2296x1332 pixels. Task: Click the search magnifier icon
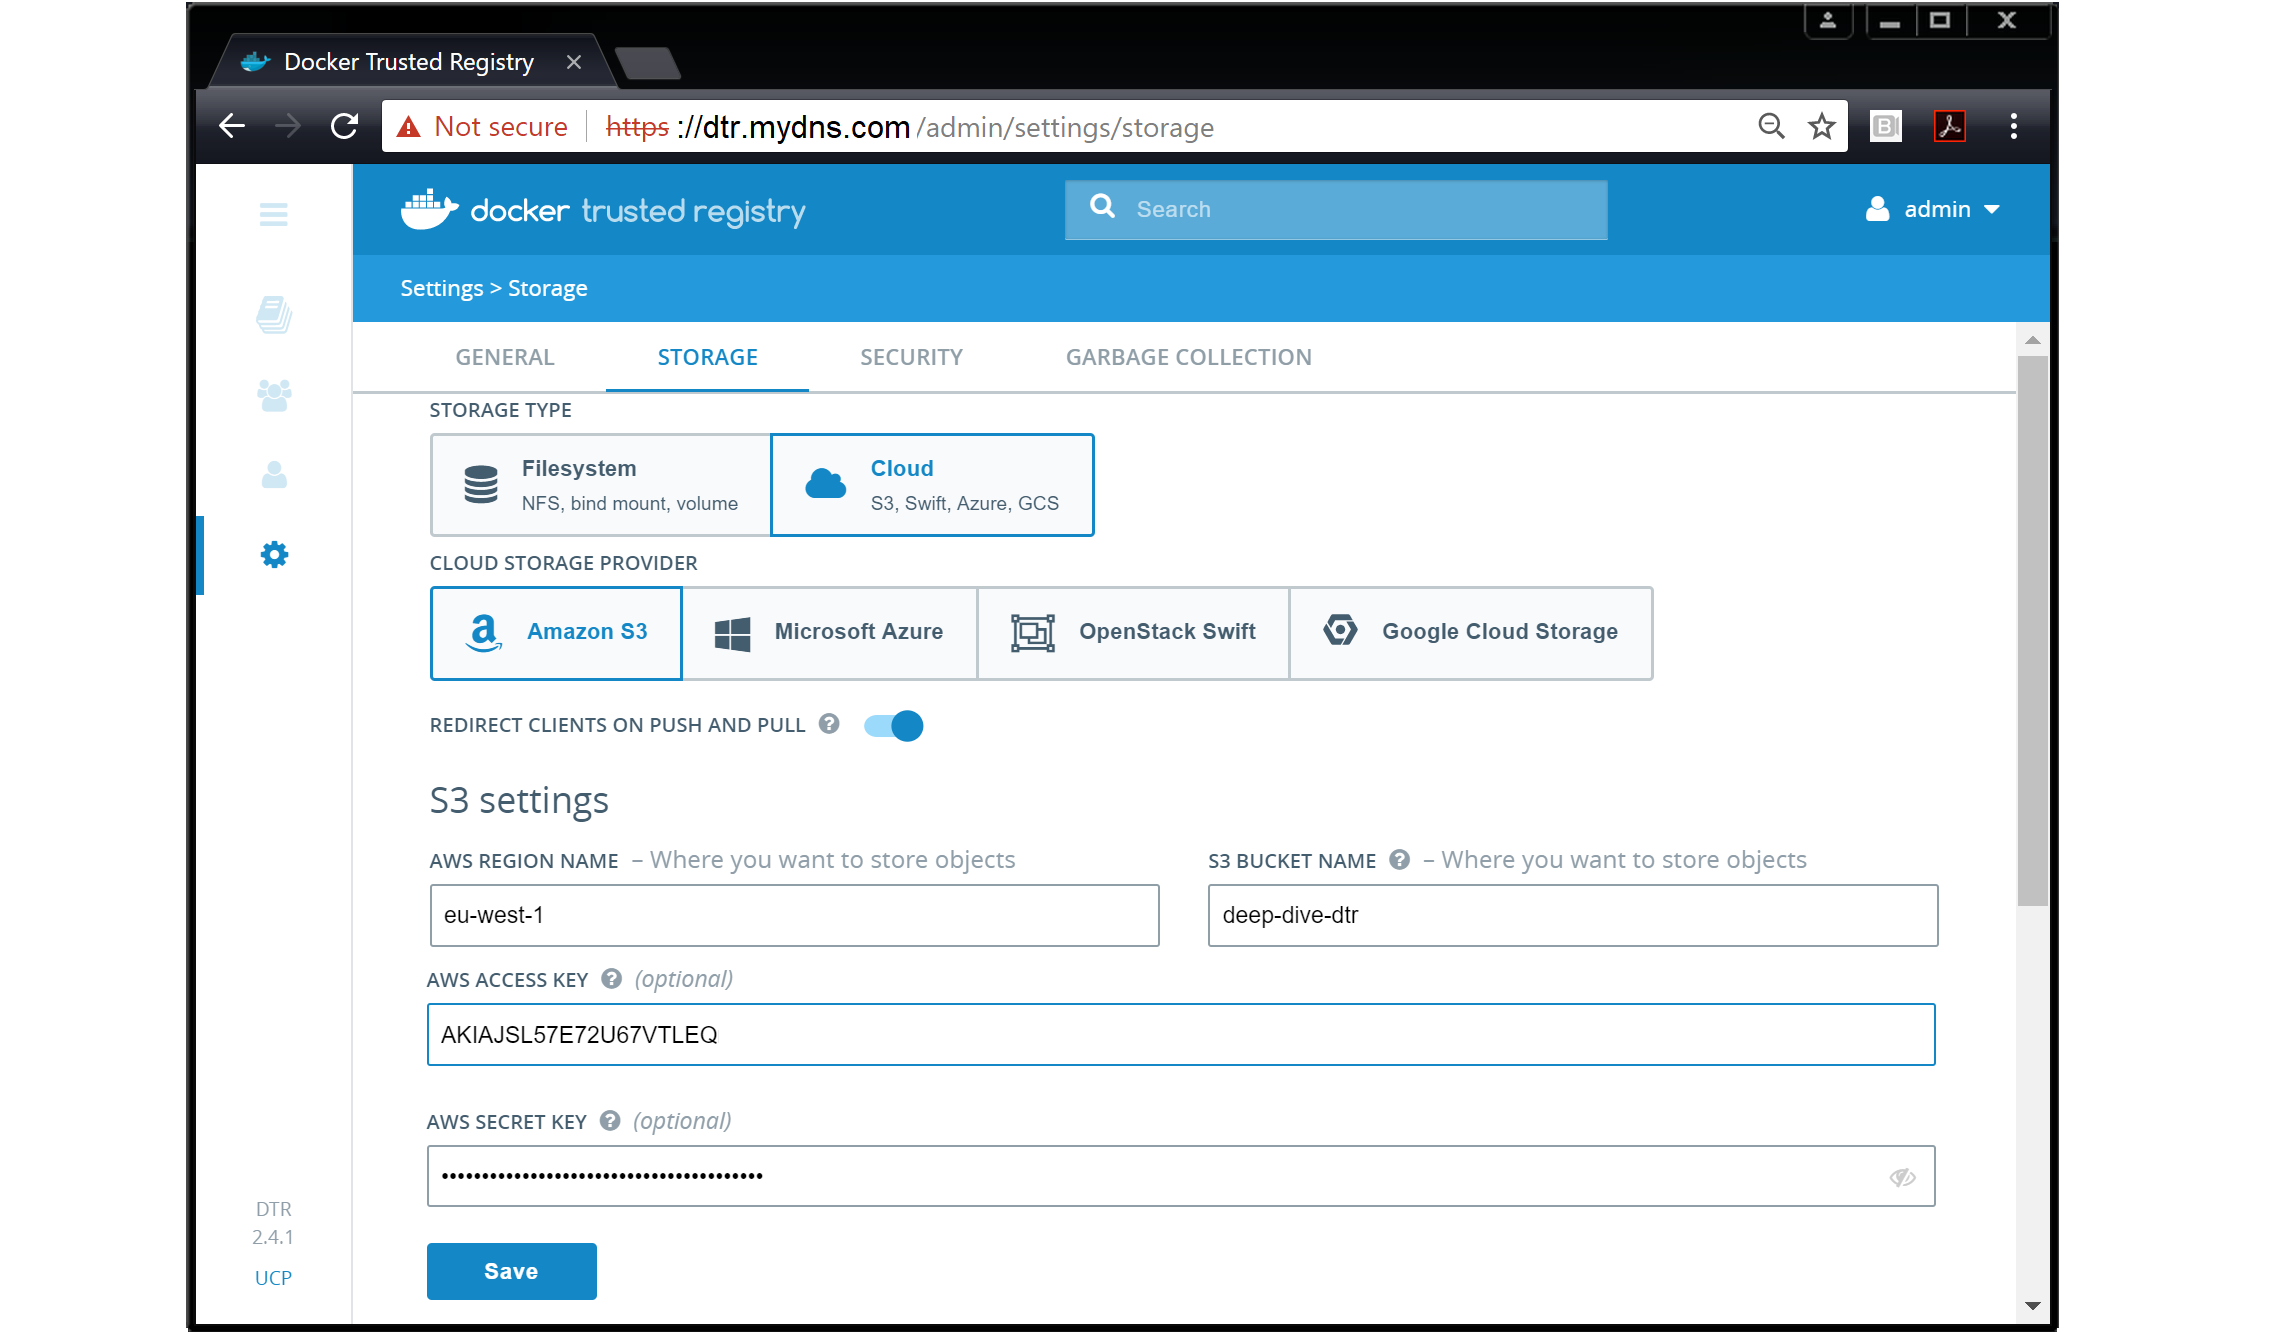click(x=1102, y=207)
